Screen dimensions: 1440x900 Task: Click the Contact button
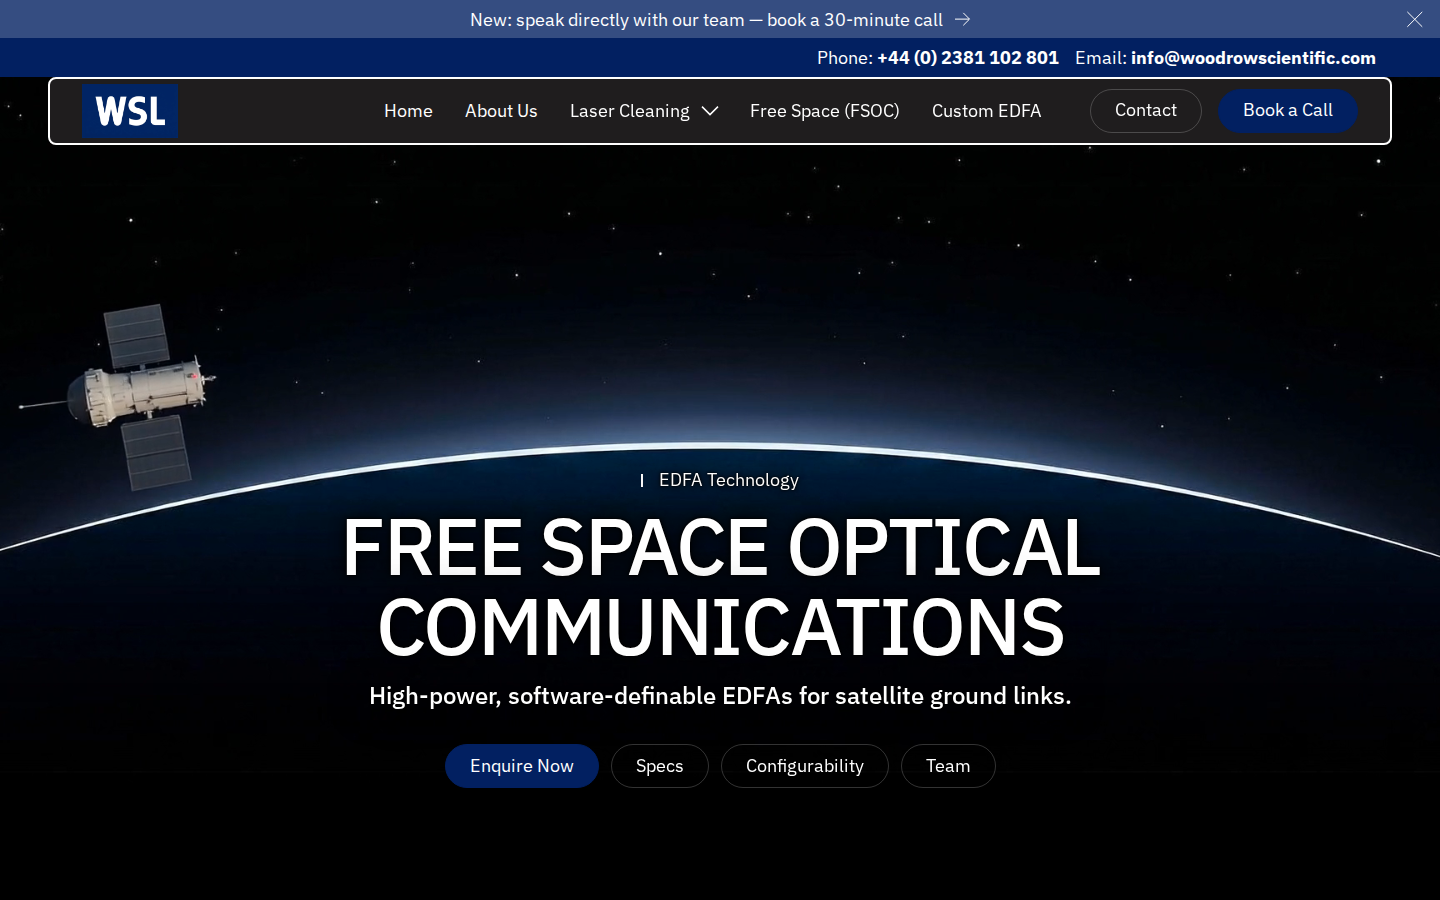point(1146,111)
